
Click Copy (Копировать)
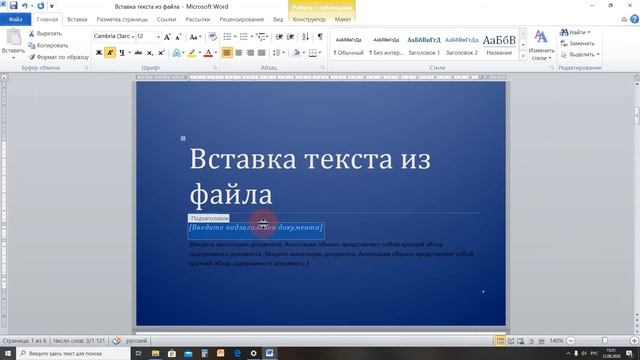(48, 45)
